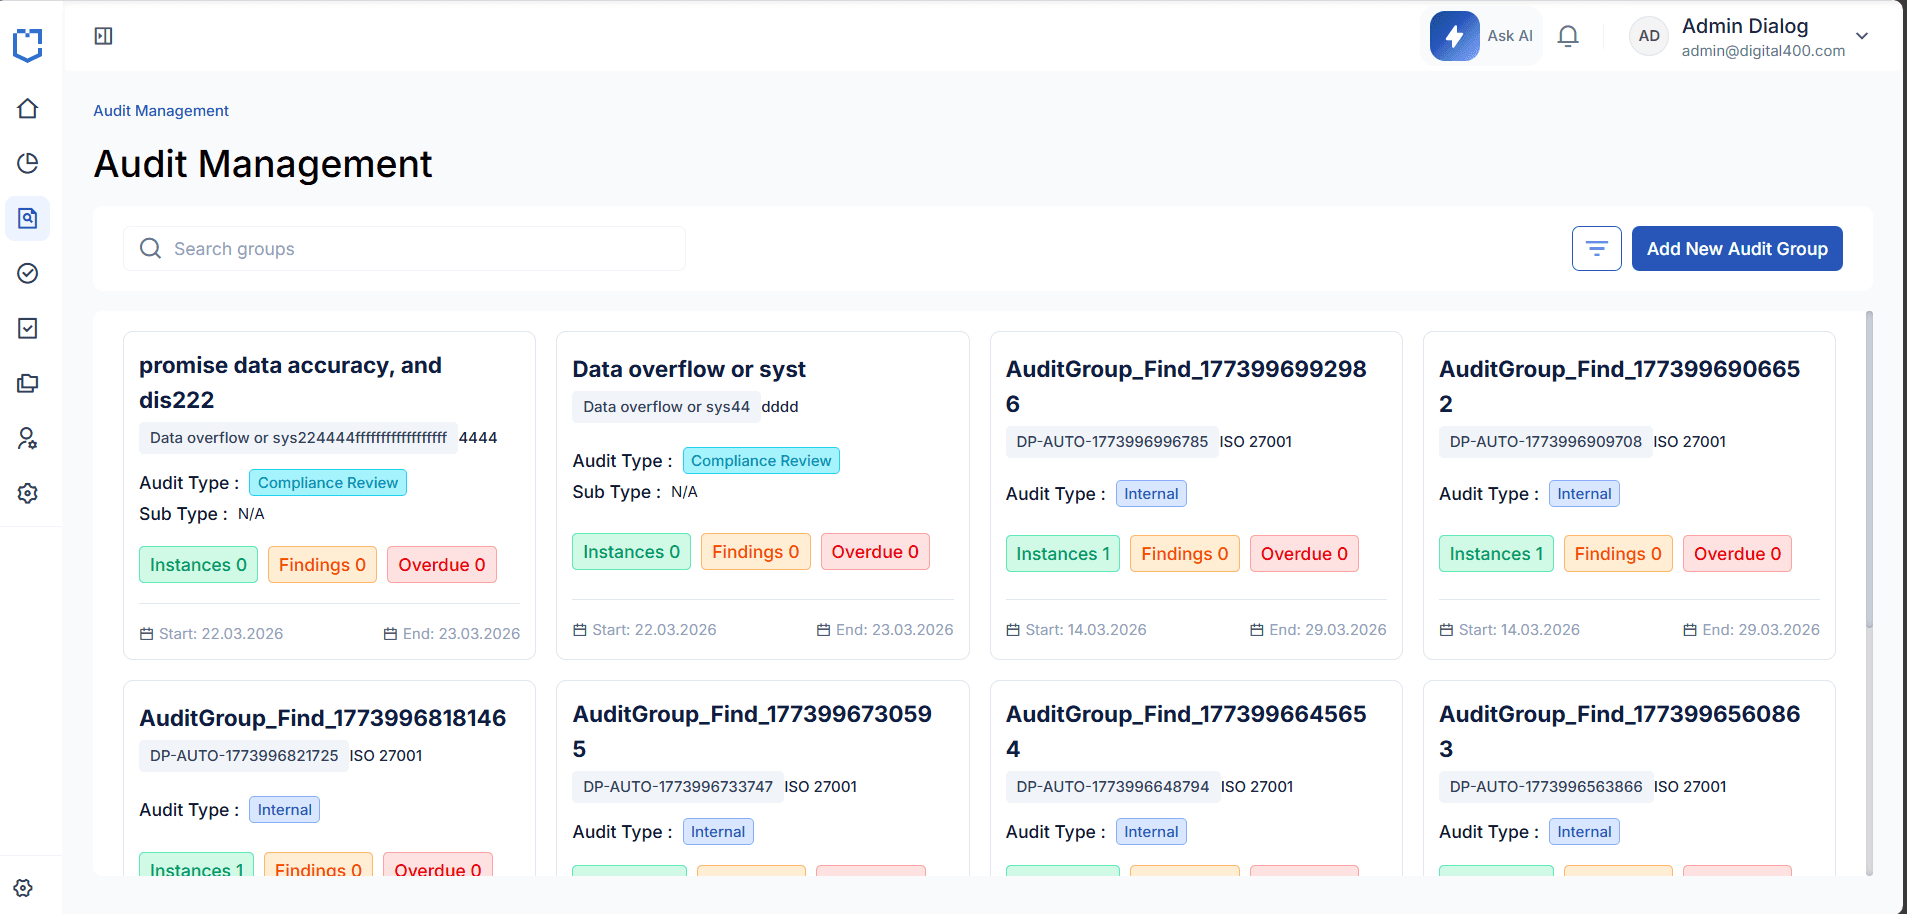Click Start: 14.03.2026 on AuditGroup_Find_1773996906652 card
The width and height of the screenshot is (1907, 914).
[1510, 630]
